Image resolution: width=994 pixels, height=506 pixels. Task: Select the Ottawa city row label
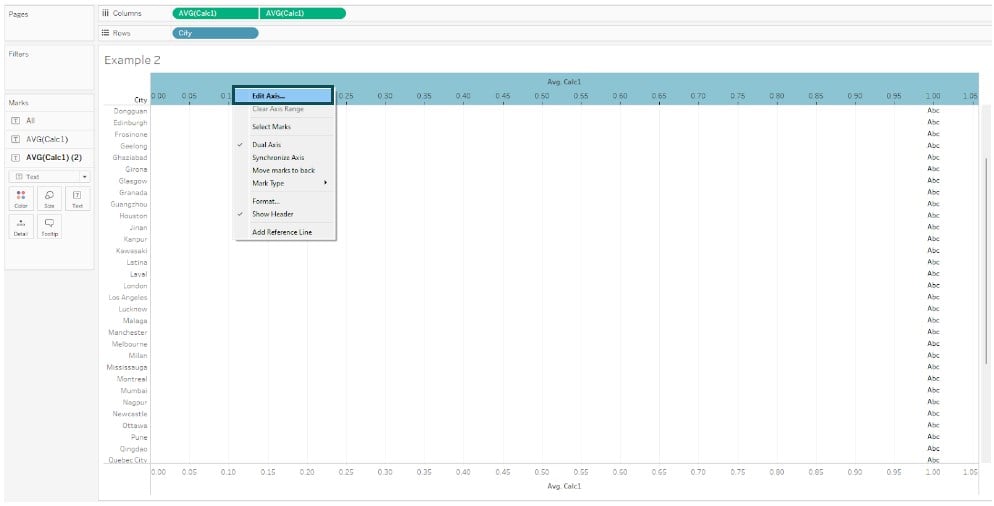tap(134, 425)
